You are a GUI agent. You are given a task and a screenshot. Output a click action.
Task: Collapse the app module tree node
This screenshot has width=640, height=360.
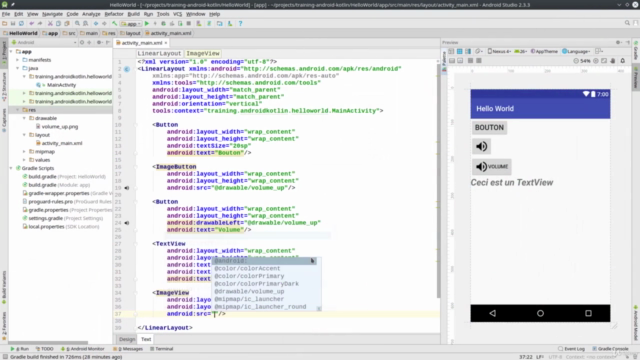(x=11, y=52)
